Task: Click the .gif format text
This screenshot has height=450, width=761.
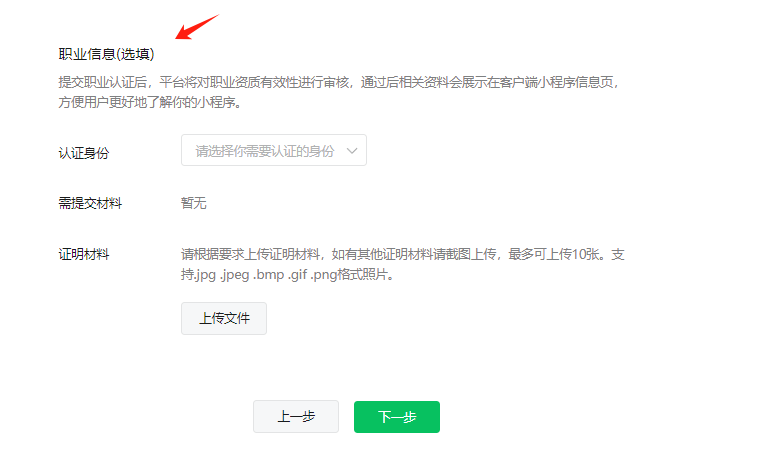Action: pyautogui.click(x=298, y=275)
